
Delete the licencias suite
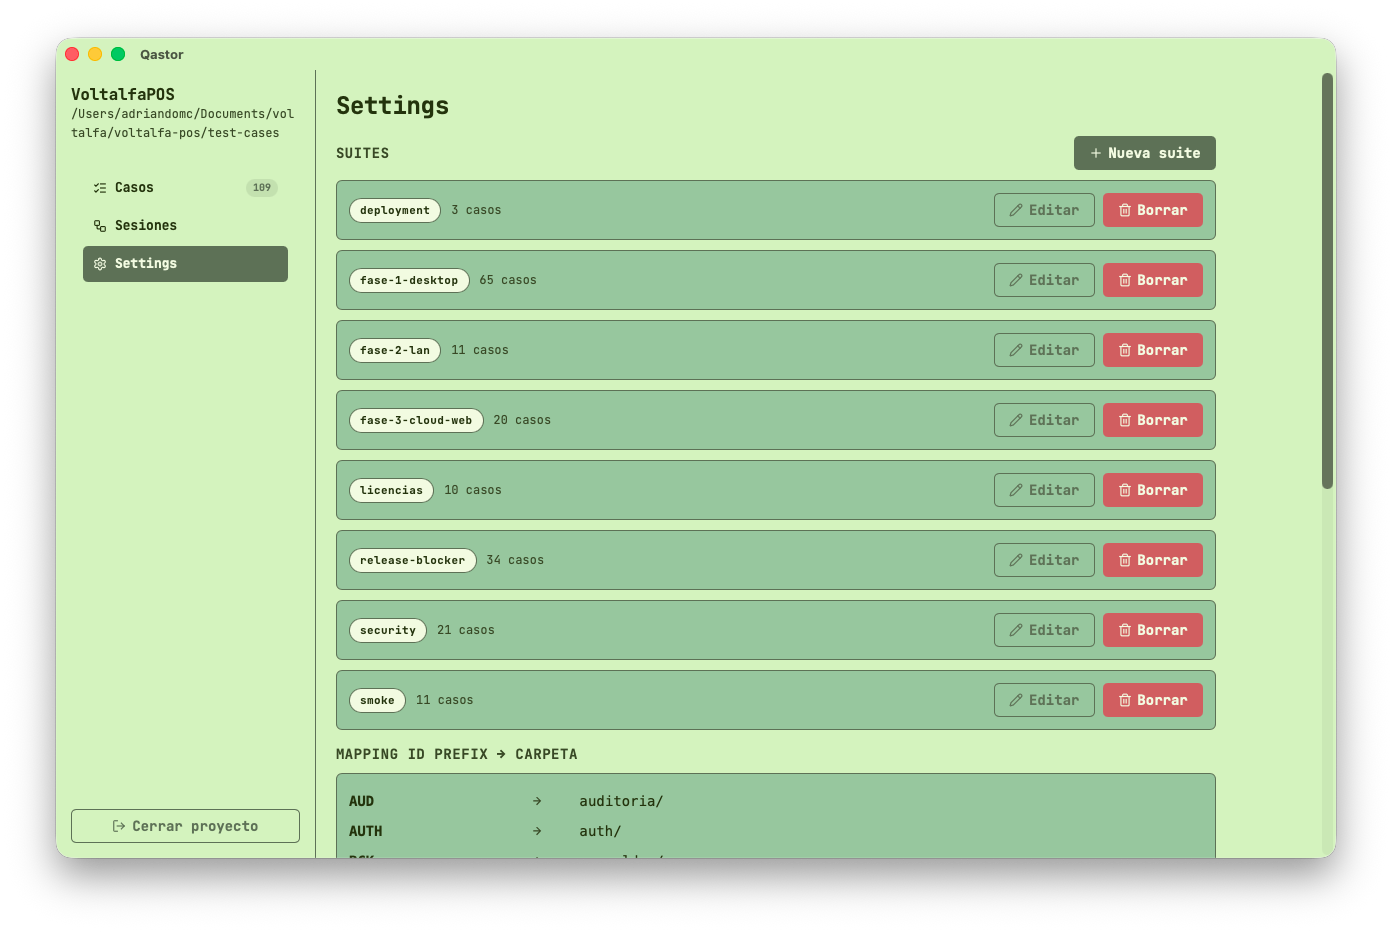click(x=1153, y=490)
